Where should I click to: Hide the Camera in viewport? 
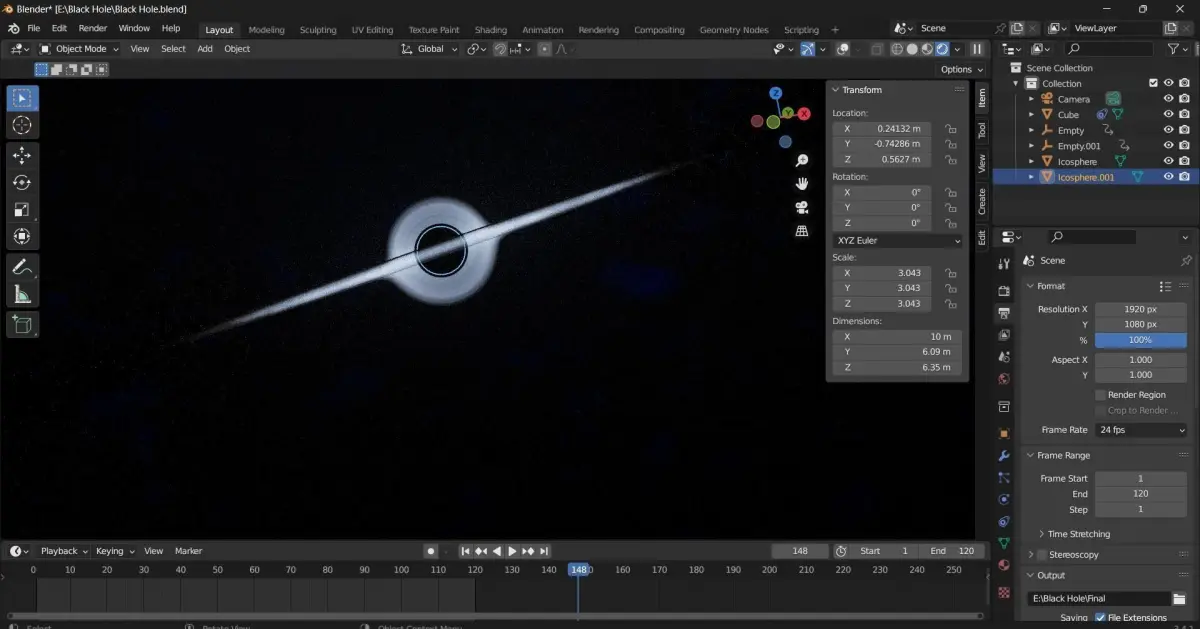[1168, 99]
